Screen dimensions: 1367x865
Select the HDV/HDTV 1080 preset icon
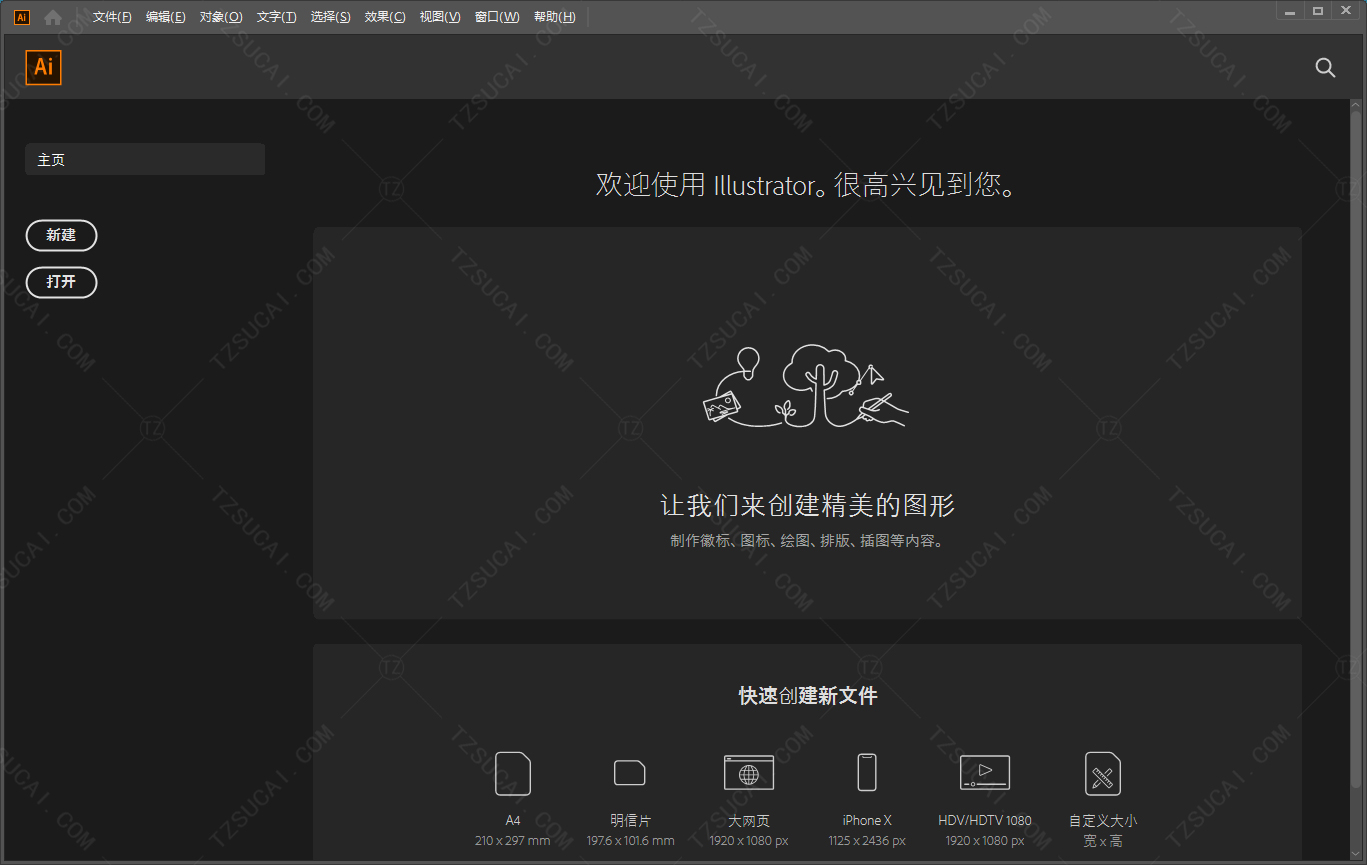(985, 772)
